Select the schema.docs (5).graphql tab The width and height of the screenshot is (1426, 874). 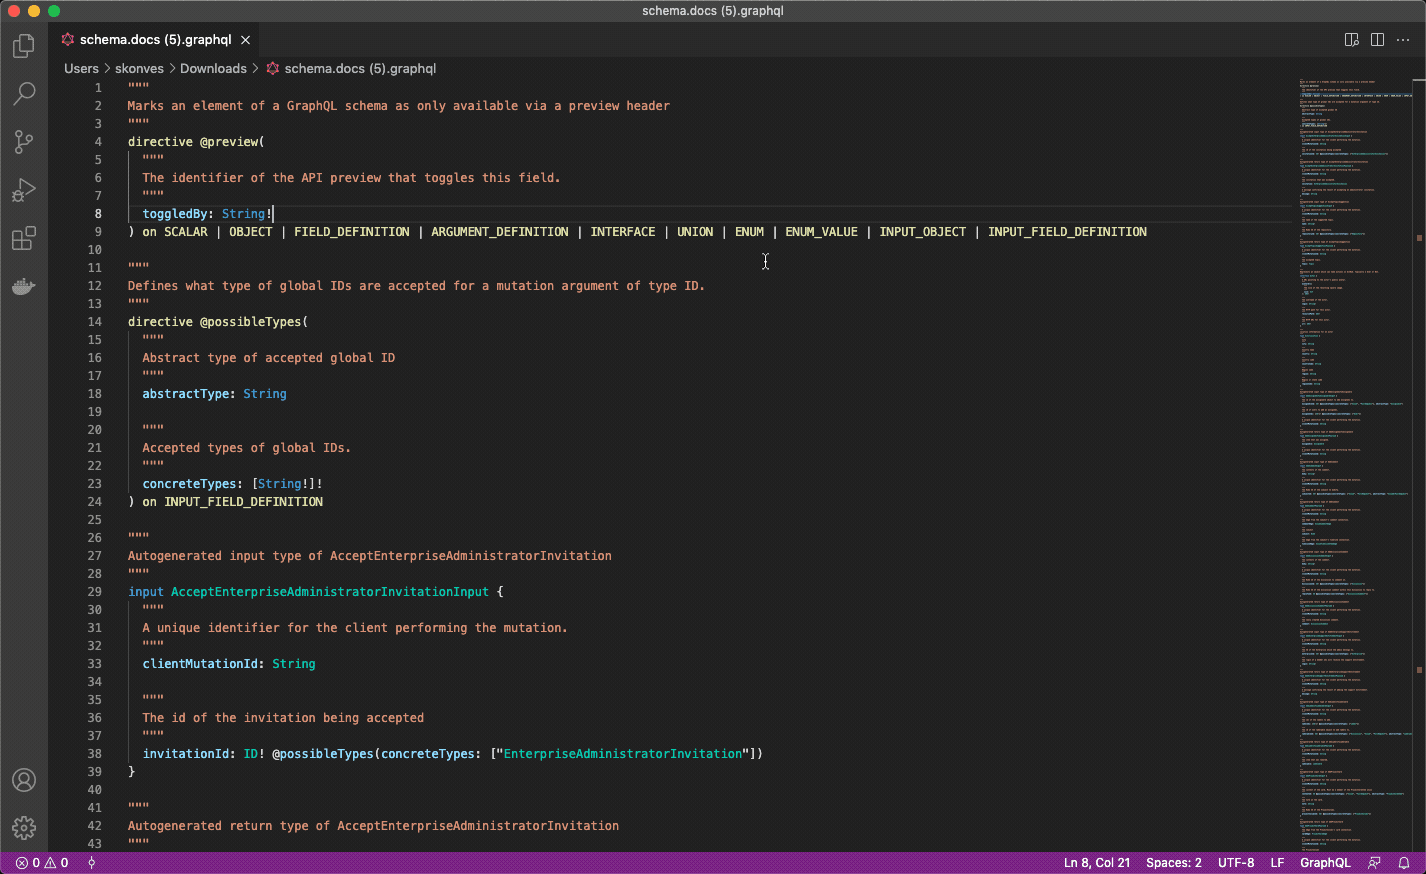155,40
